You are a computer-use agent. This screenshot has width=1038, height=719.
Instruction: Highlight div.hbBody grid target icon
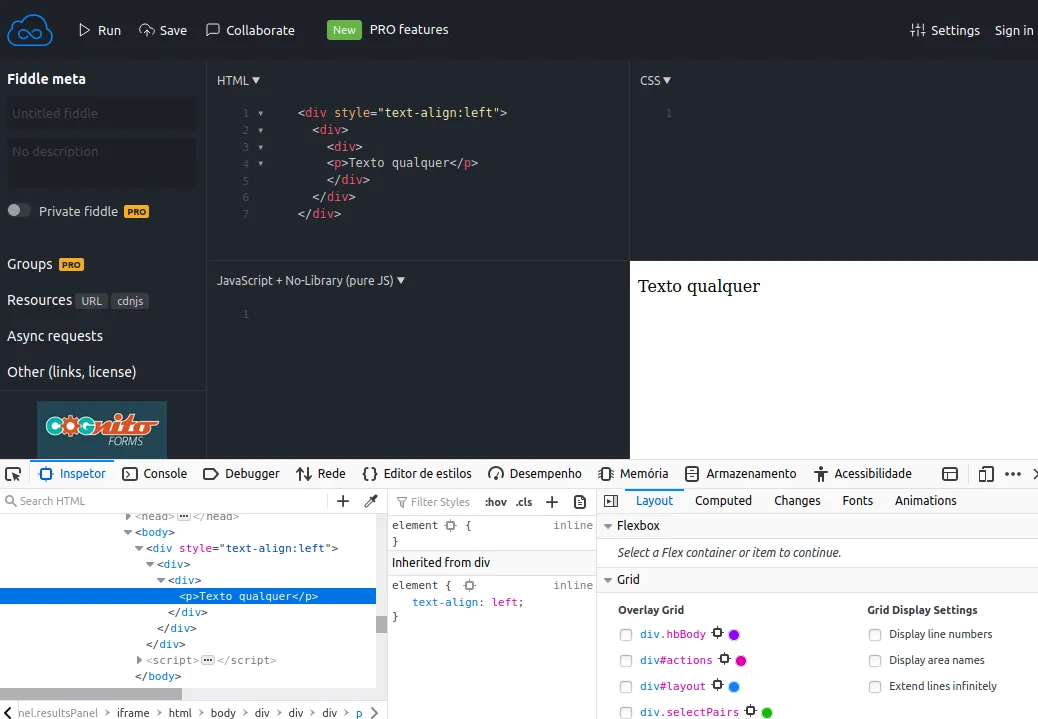717,633
